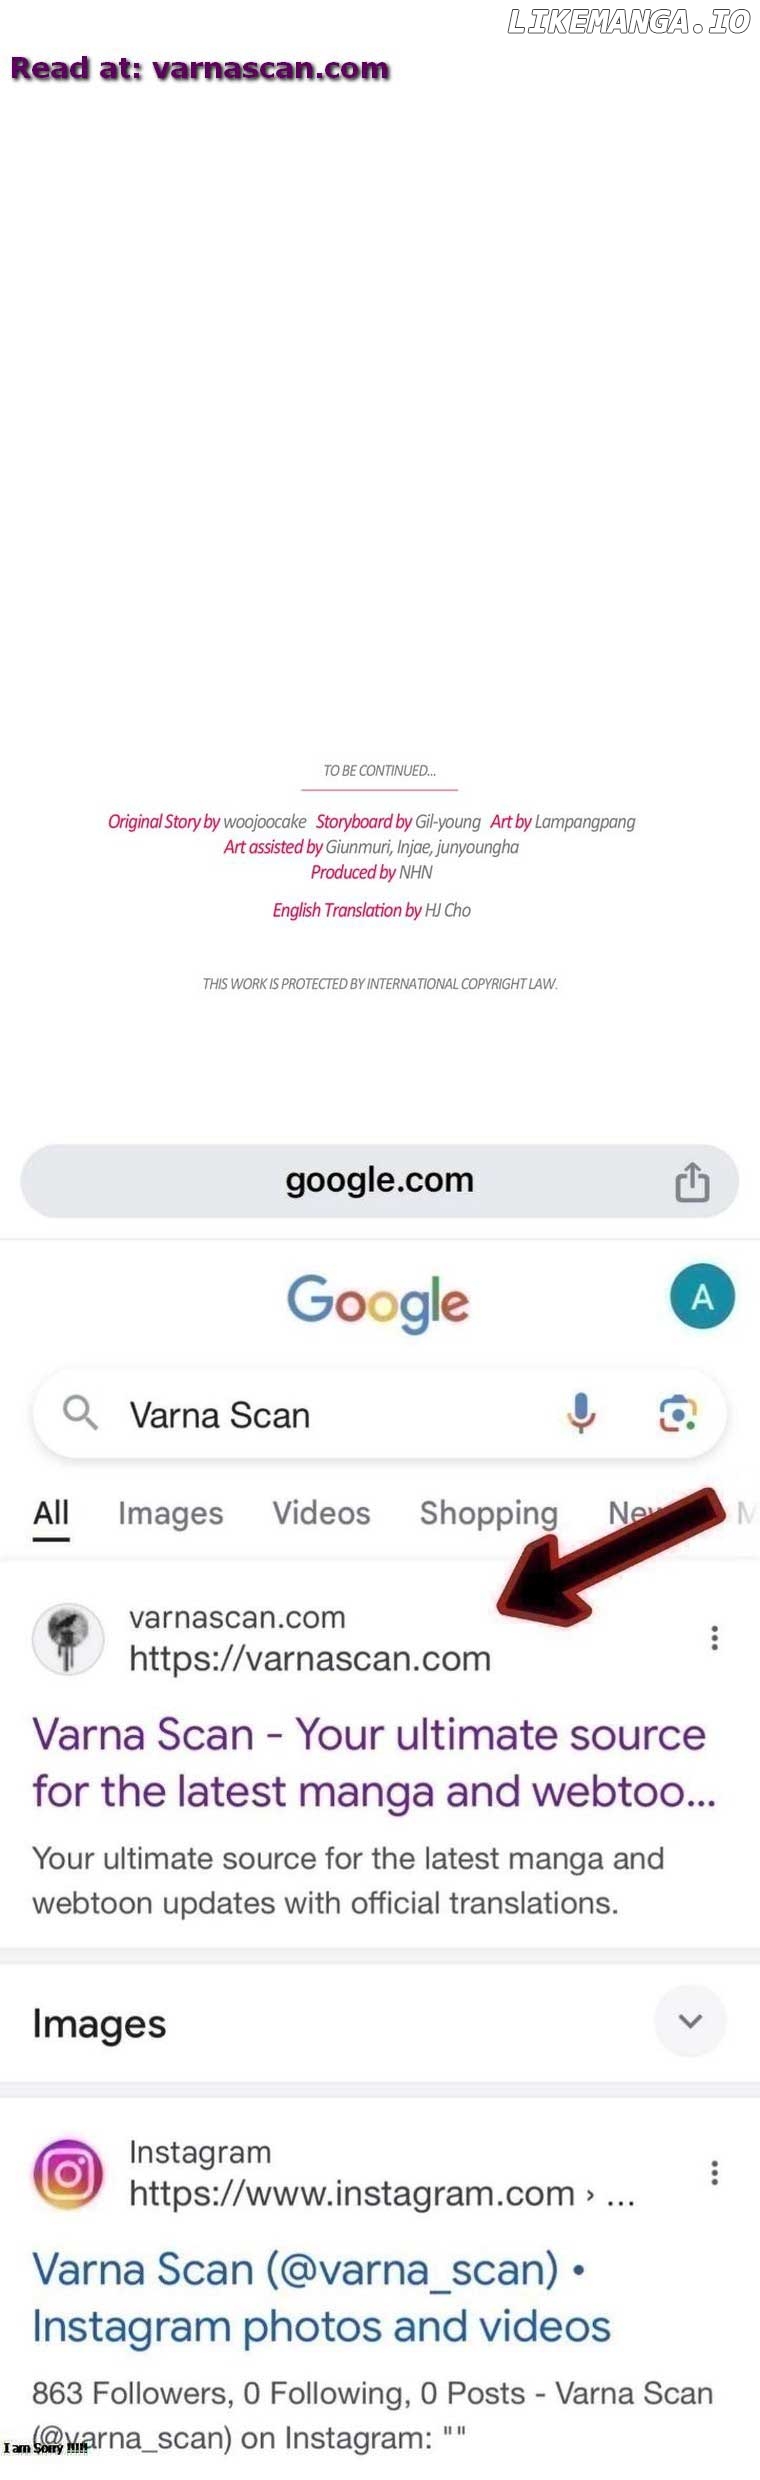Switch to the Videos tab
This screenshot has height=2480, width=760.
tap(321, 1513)
